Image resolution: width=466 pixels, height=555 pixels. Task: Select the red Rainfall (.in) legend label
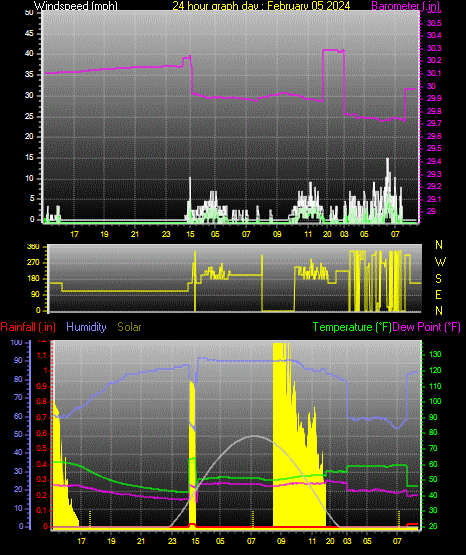click(28, 327)
